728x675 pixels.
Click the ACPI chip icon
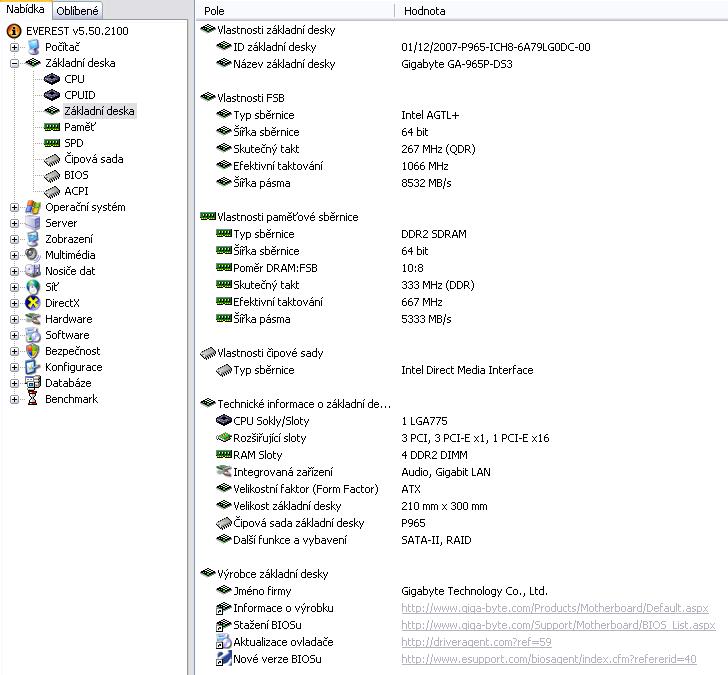point(52,191)
